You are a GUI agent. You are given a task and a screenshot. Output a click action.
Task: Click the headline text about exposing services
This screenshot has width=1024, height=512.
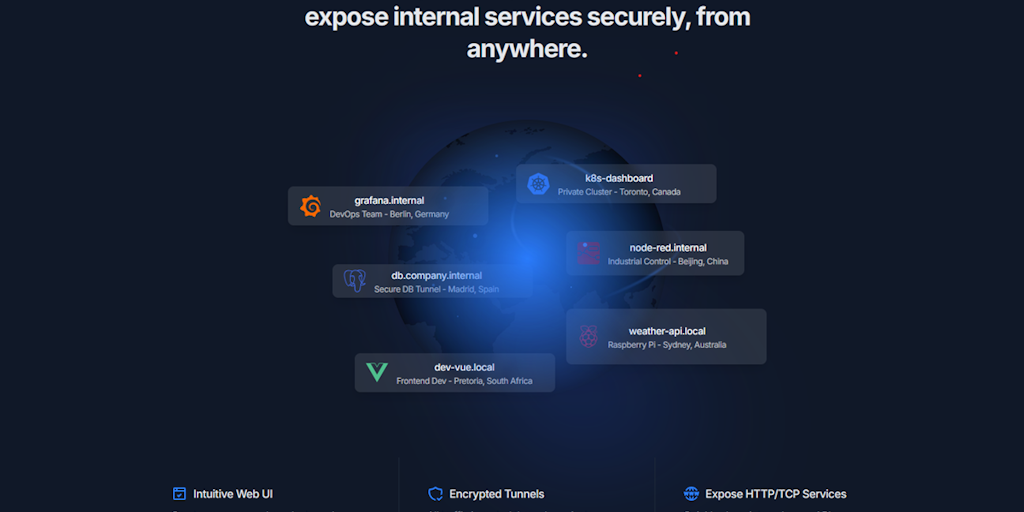pyautogui.click(x=527, y=33)
